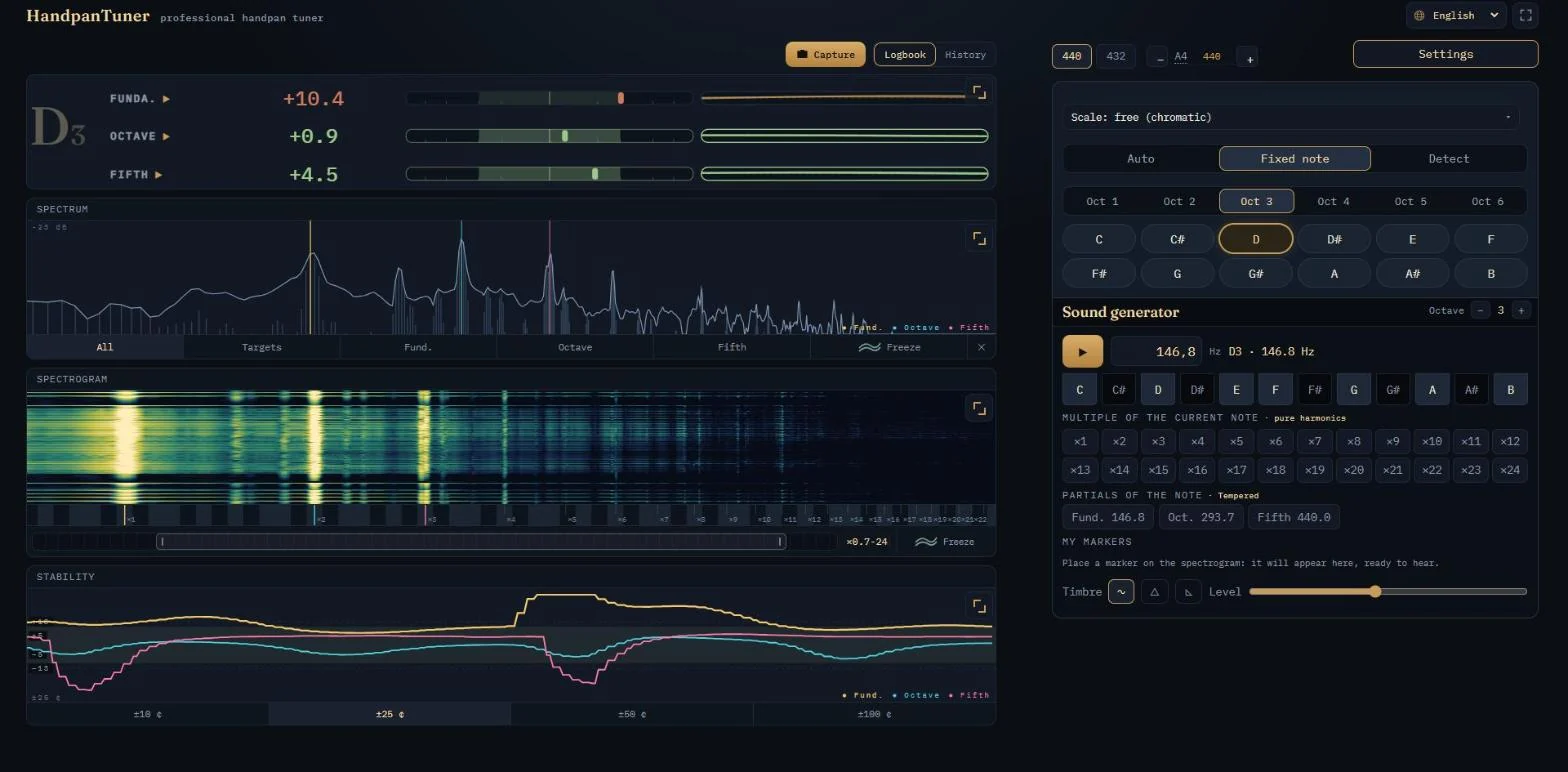This screenshot has height=772, width=1568.
Task: Play the Fund. 146.8 partial
Action: 1108,517
